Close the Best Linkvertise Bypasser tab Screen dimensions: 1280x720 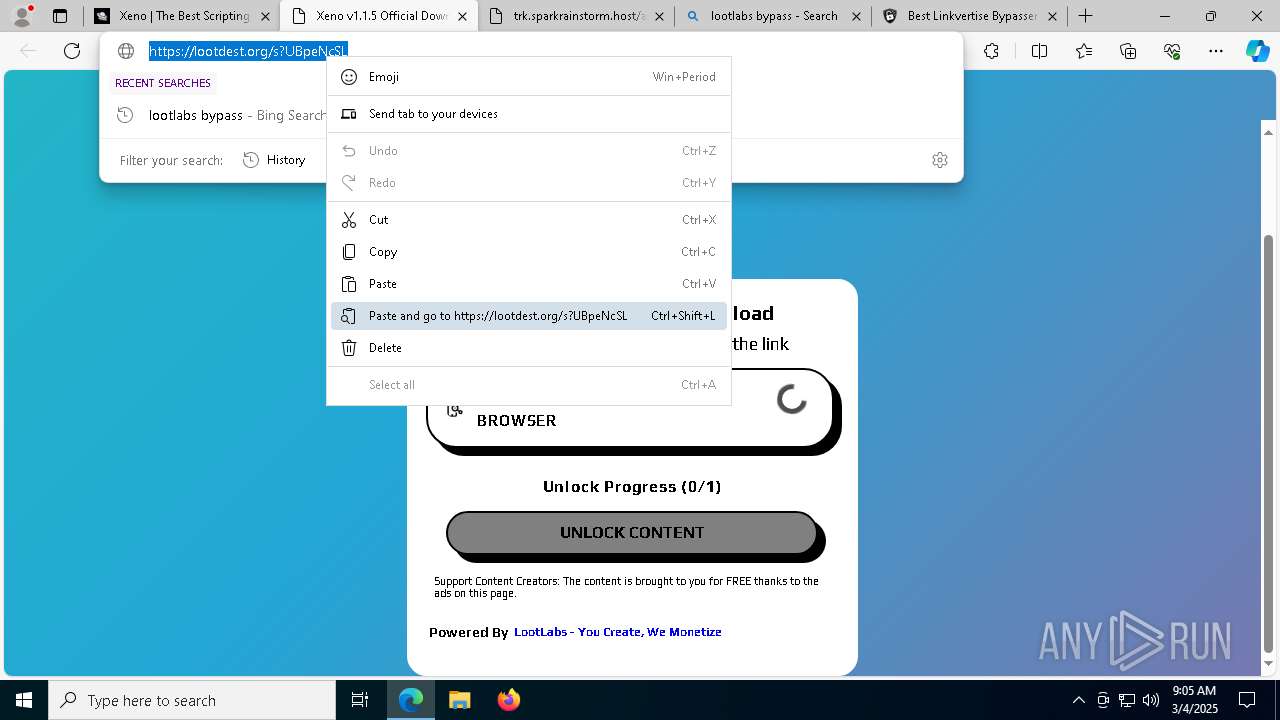pos(1052,16)
